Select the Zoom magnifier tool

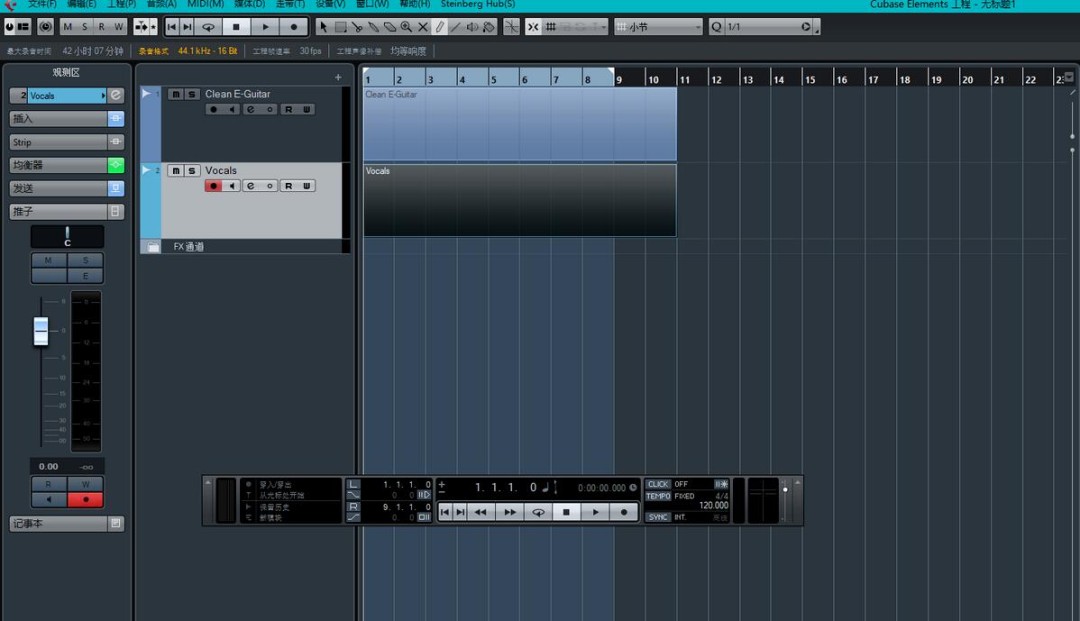coord(407,27)
